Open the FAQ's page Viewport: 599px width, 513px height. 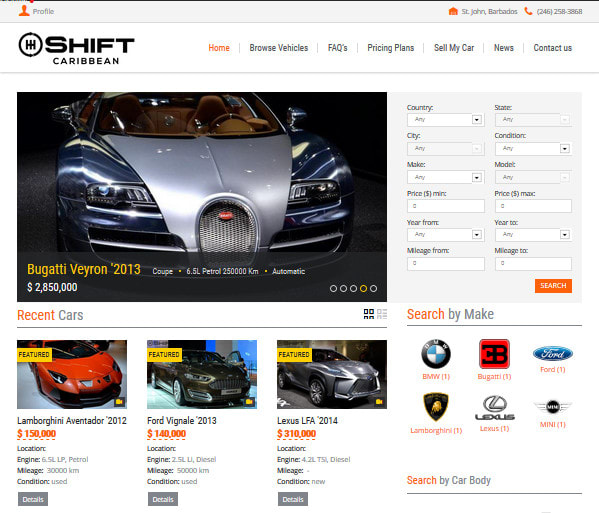click(x=338, y=48)
